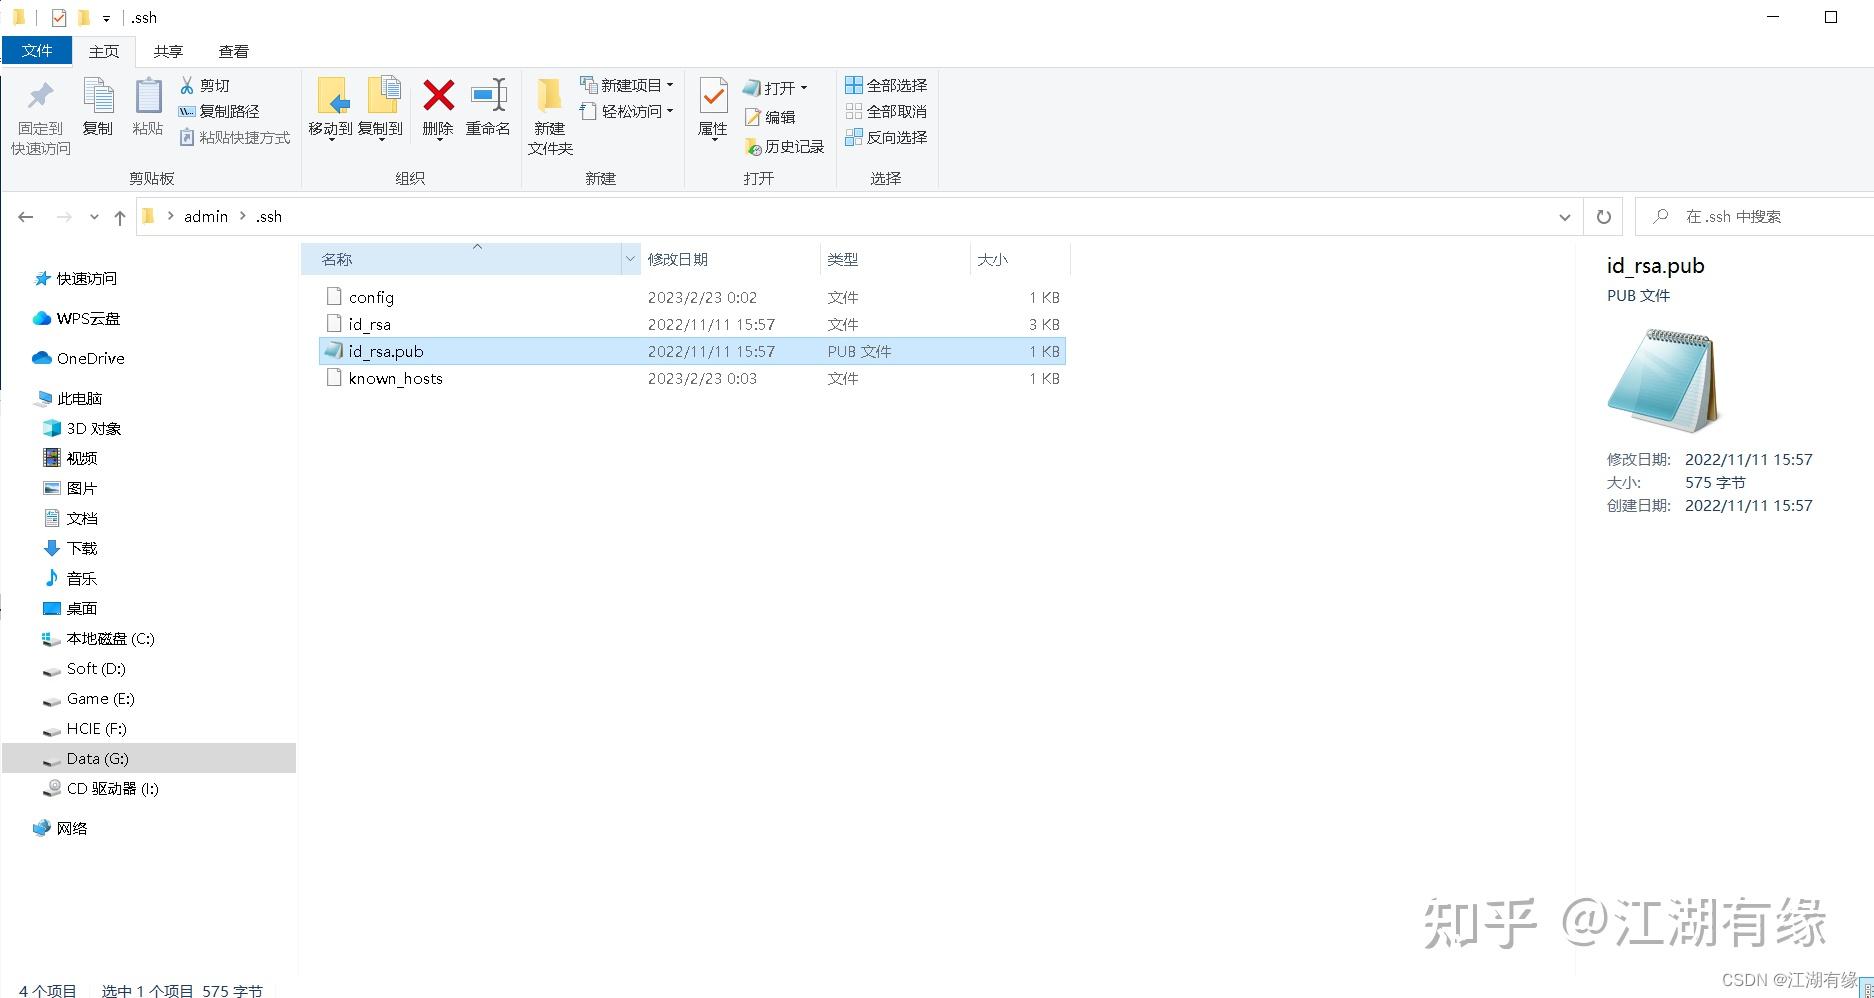The width and height of the screenshot is (1874, 998).
Task: Refresh the current folder view
Action: coord(1604,217)
